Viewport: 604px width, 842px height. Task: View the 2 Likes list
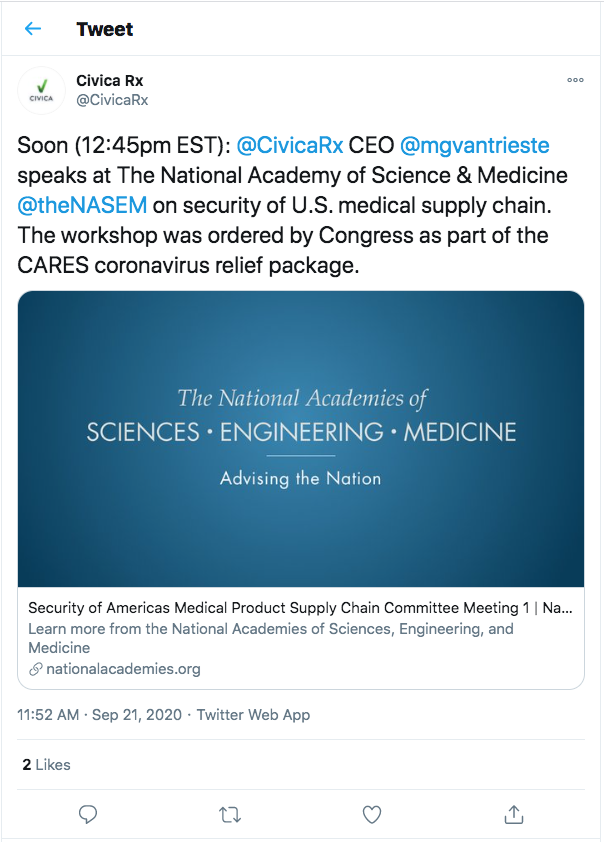[47, 765]
